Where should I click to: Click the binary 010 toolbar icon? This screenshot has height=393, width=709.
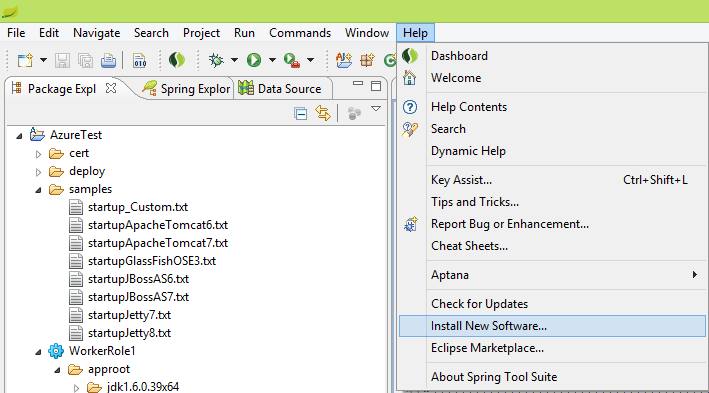139,60
